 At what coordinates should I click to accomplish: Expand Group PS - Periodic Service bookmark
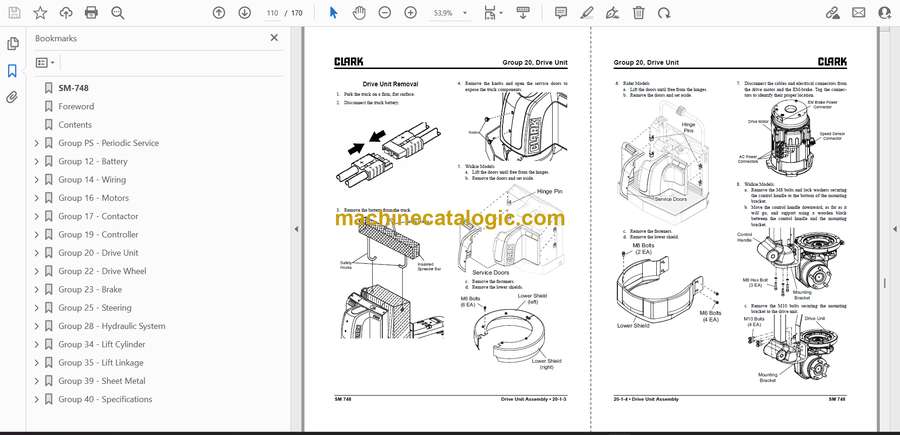(x=37, y=143)
